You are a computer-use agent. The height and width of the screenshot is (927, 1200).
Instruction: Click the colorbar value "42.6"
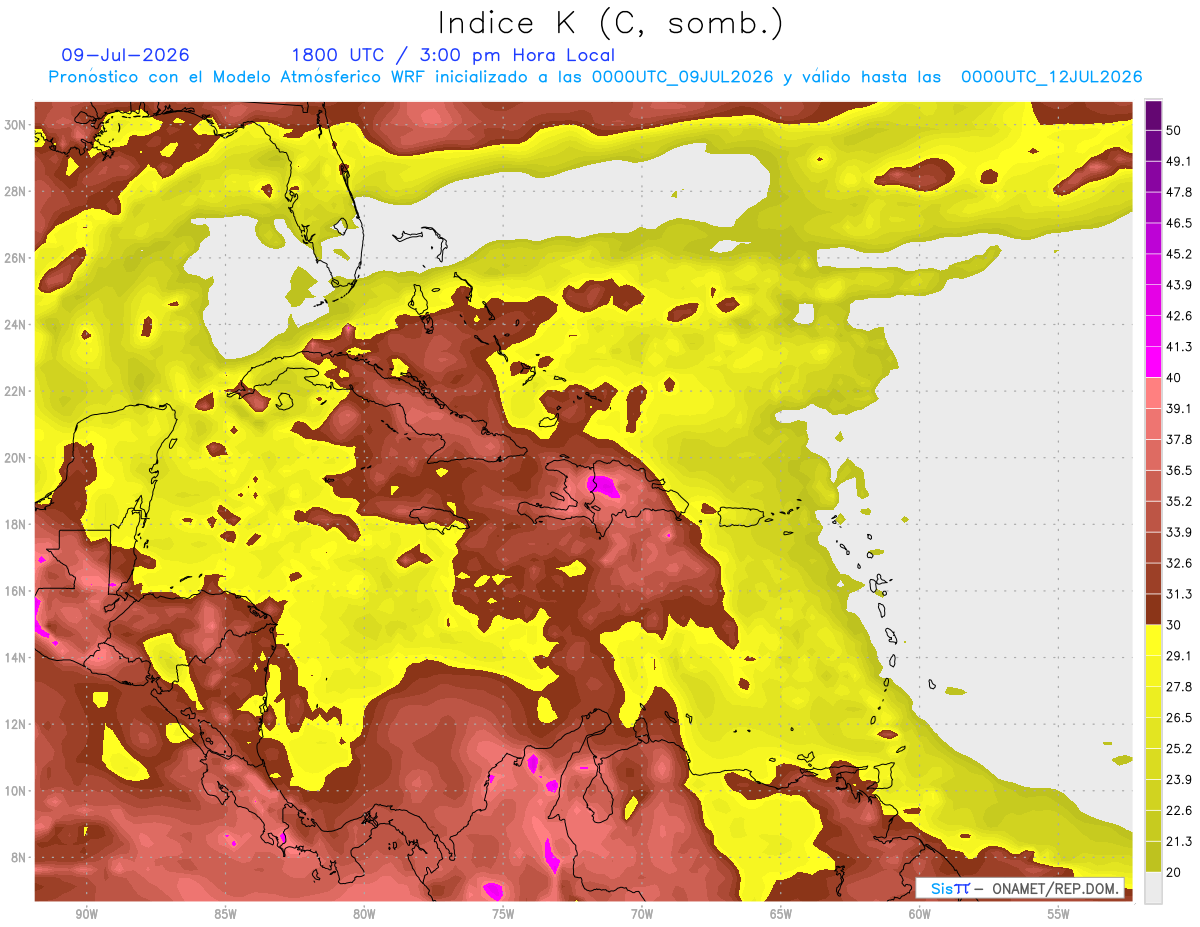coord(1179,316)
